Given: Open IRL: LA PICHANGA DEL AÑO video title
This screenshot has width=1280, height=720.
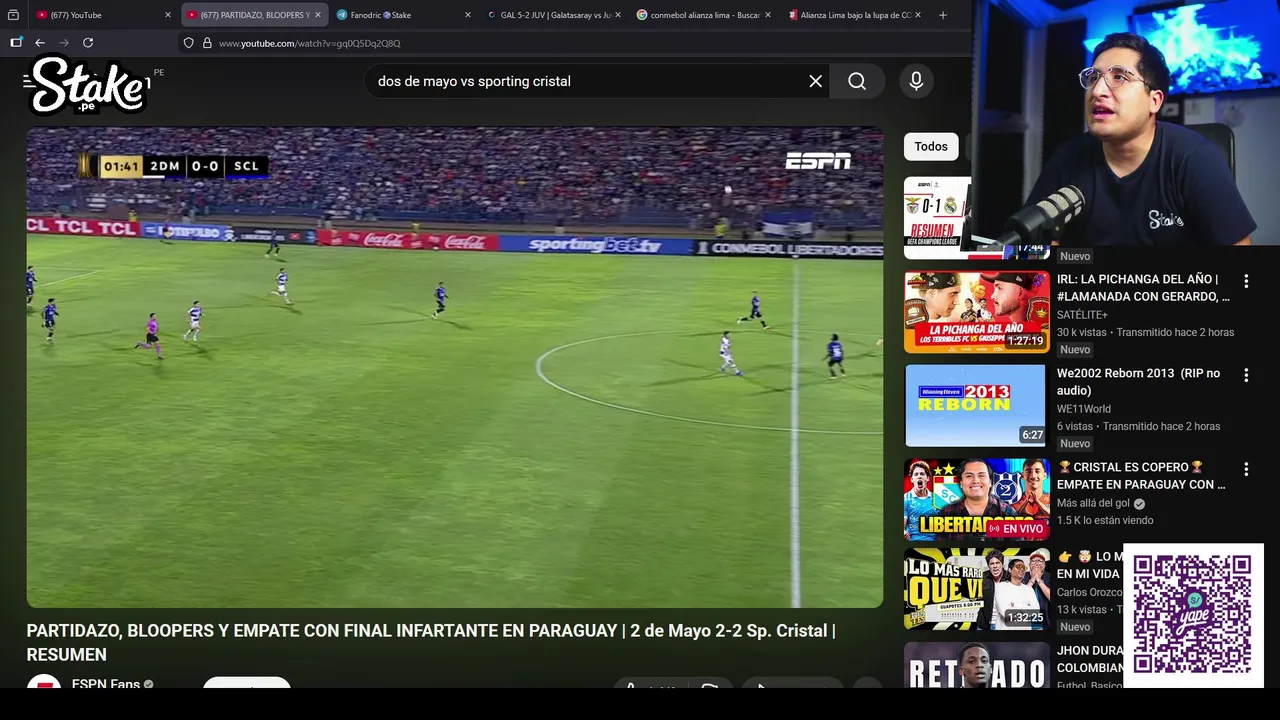Looking at the screenshot, I should (x=1143, y=288).
